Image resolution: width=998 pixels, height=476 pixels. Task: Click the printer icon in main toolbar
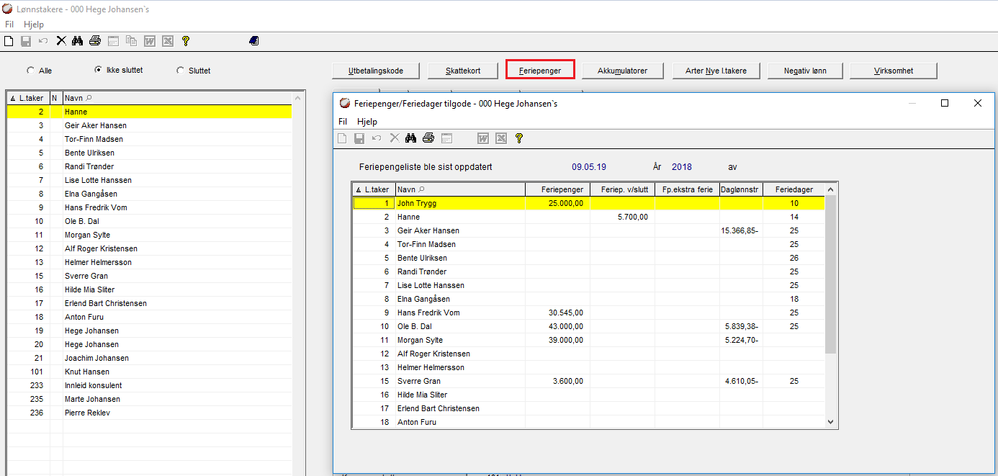click(95, 41)
